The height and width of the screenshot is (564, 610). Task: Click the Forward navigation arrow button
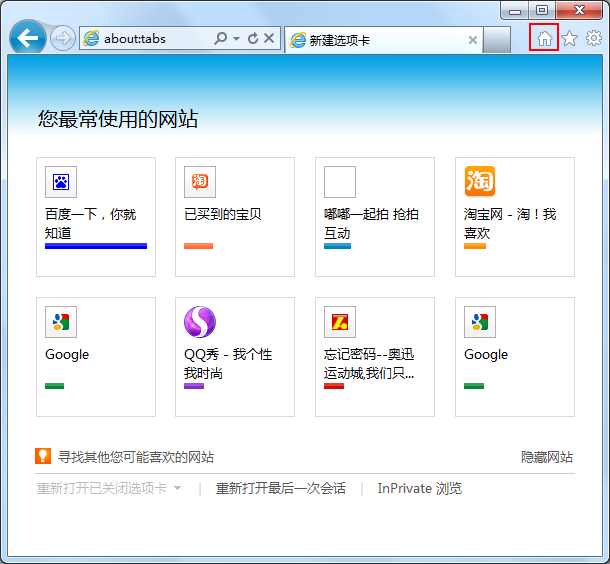coord(63,38)
